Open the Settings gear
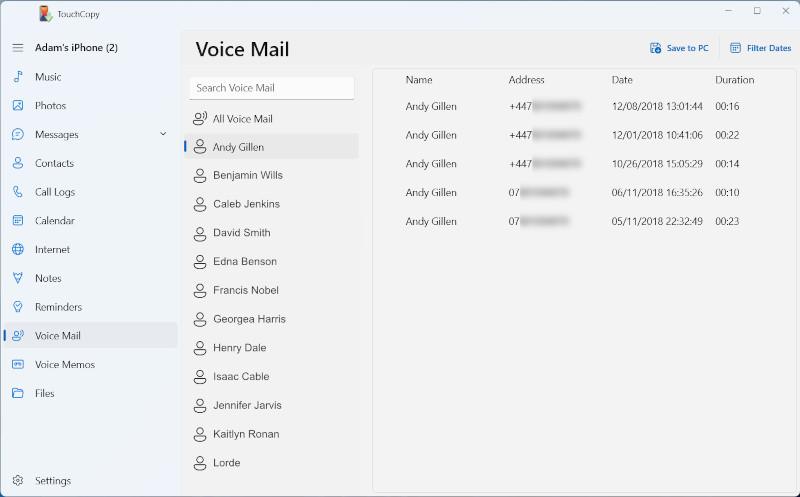This screenshot has height=497, width=800. [x=17, y=481]
